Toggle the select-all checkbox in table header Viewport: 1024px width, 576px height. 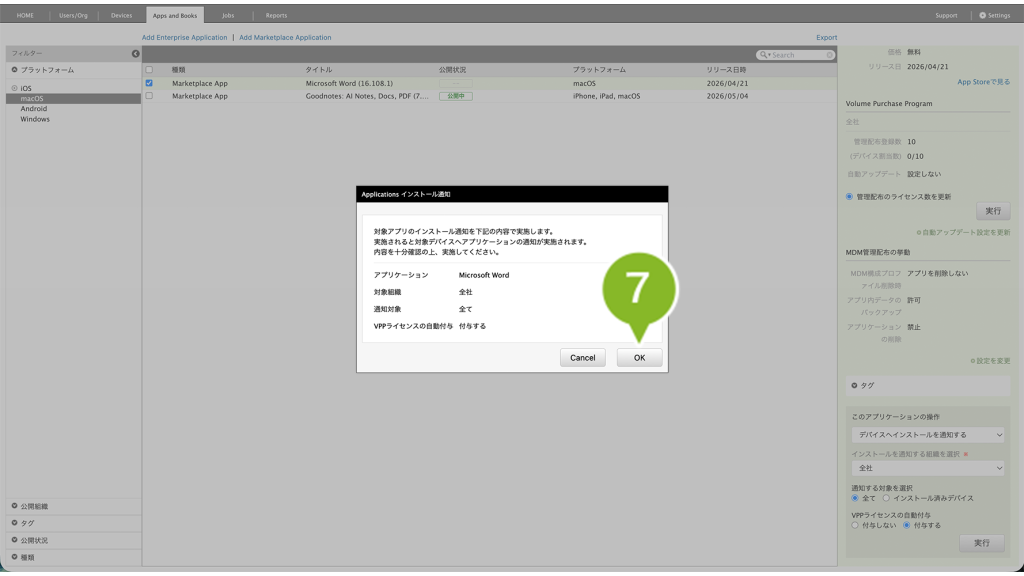(149, 70)
